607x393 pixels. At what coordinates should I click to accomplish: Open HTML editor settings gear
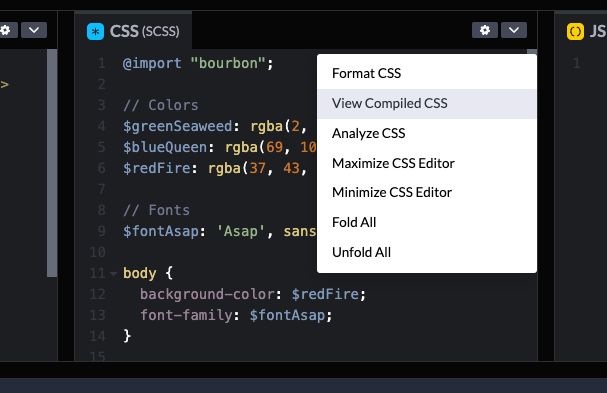tap(5, 30)
